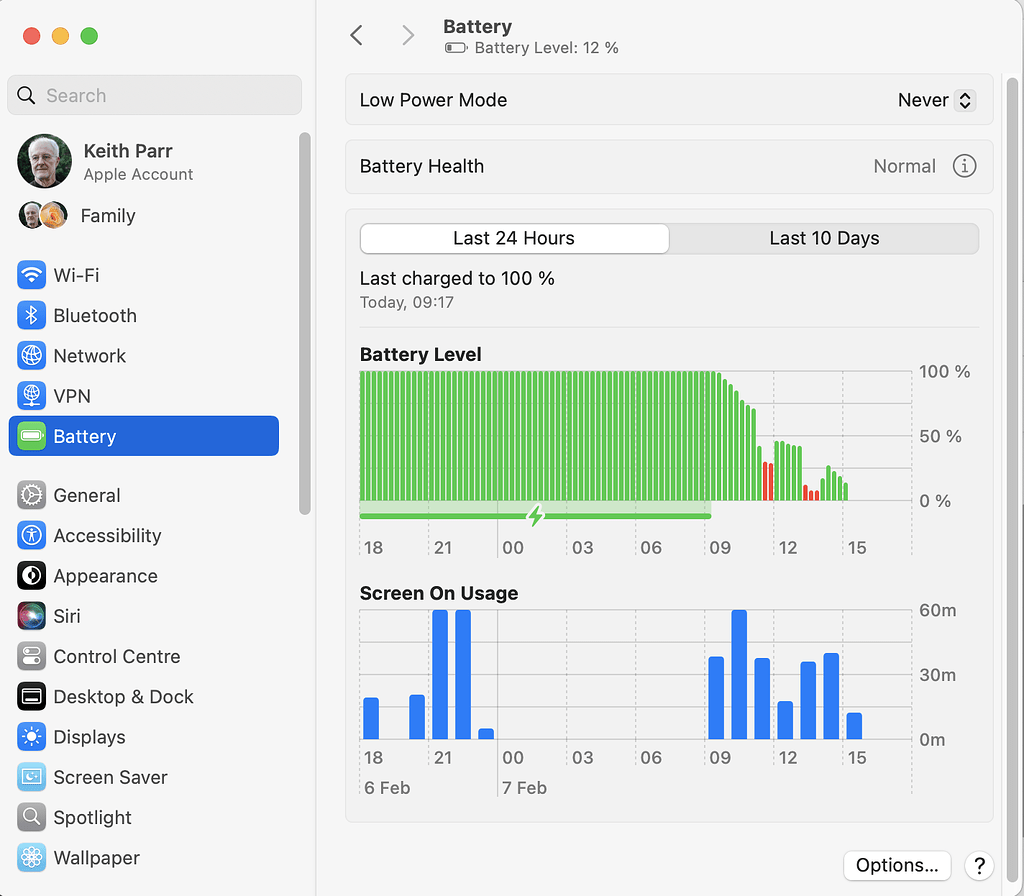Open Screen Saver settings
1024x896 pixels.
click(x=110, y=777)
